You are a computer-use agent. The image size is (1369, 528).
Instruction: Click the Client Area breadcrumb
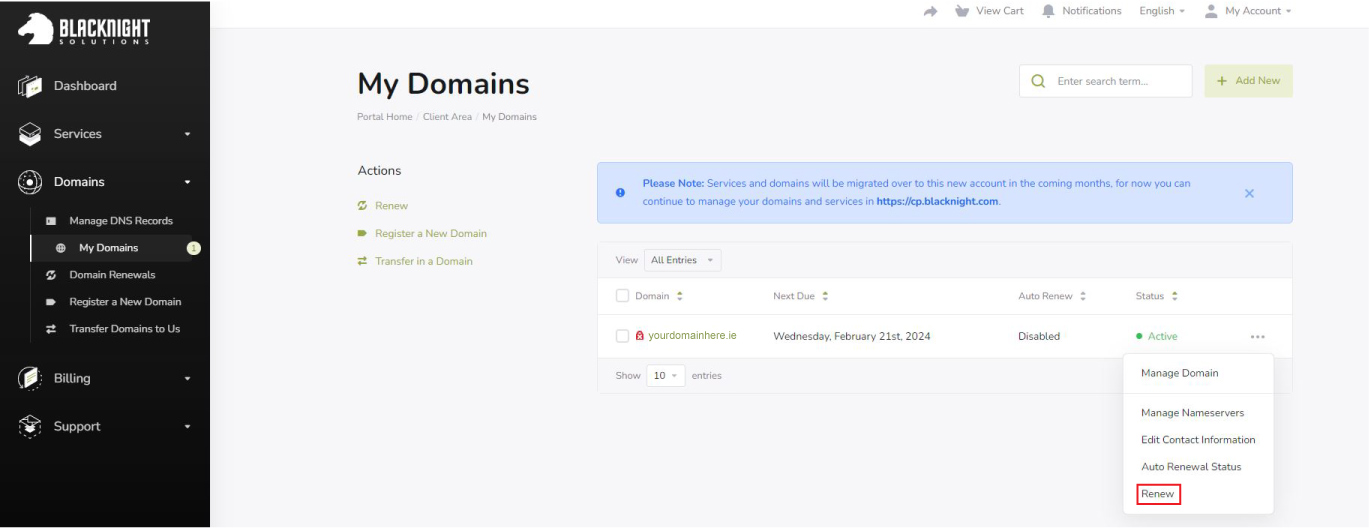(x=447, y=117)
